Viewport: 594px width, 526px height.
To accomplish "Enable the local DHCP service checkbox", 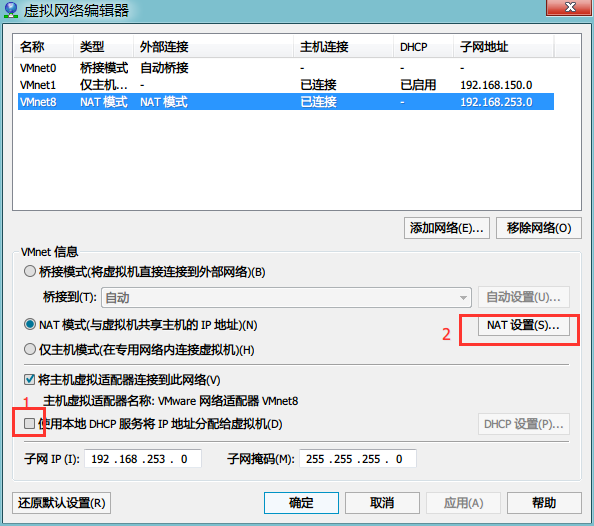I will click(x=29, y=423).
